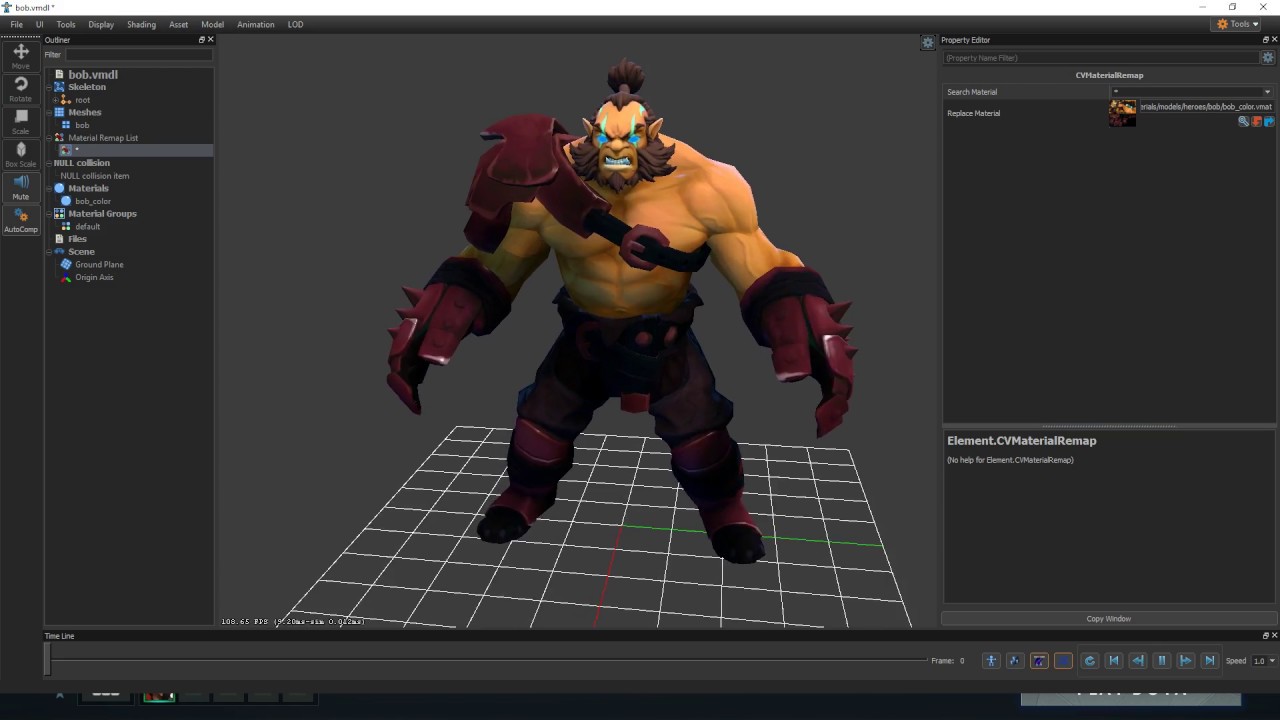Select the Move tool
Screen dimensions: 1280x720
(x=20, y=56)
